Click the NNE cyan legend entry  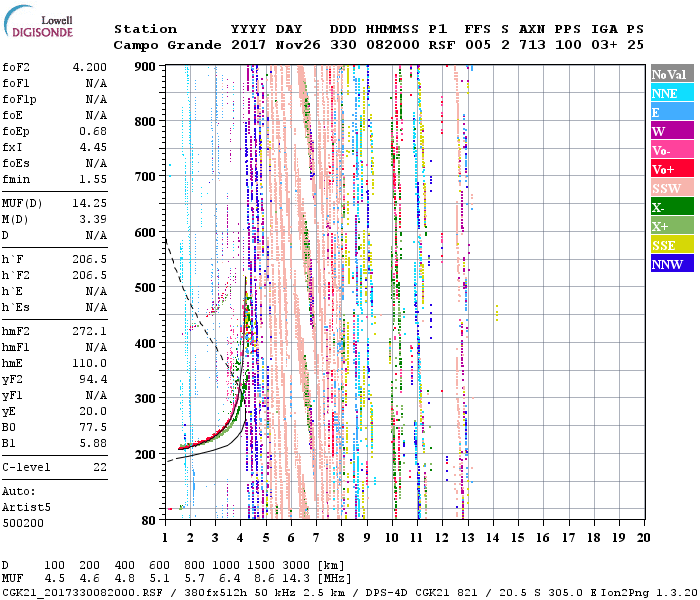click(x=672, y=93)
